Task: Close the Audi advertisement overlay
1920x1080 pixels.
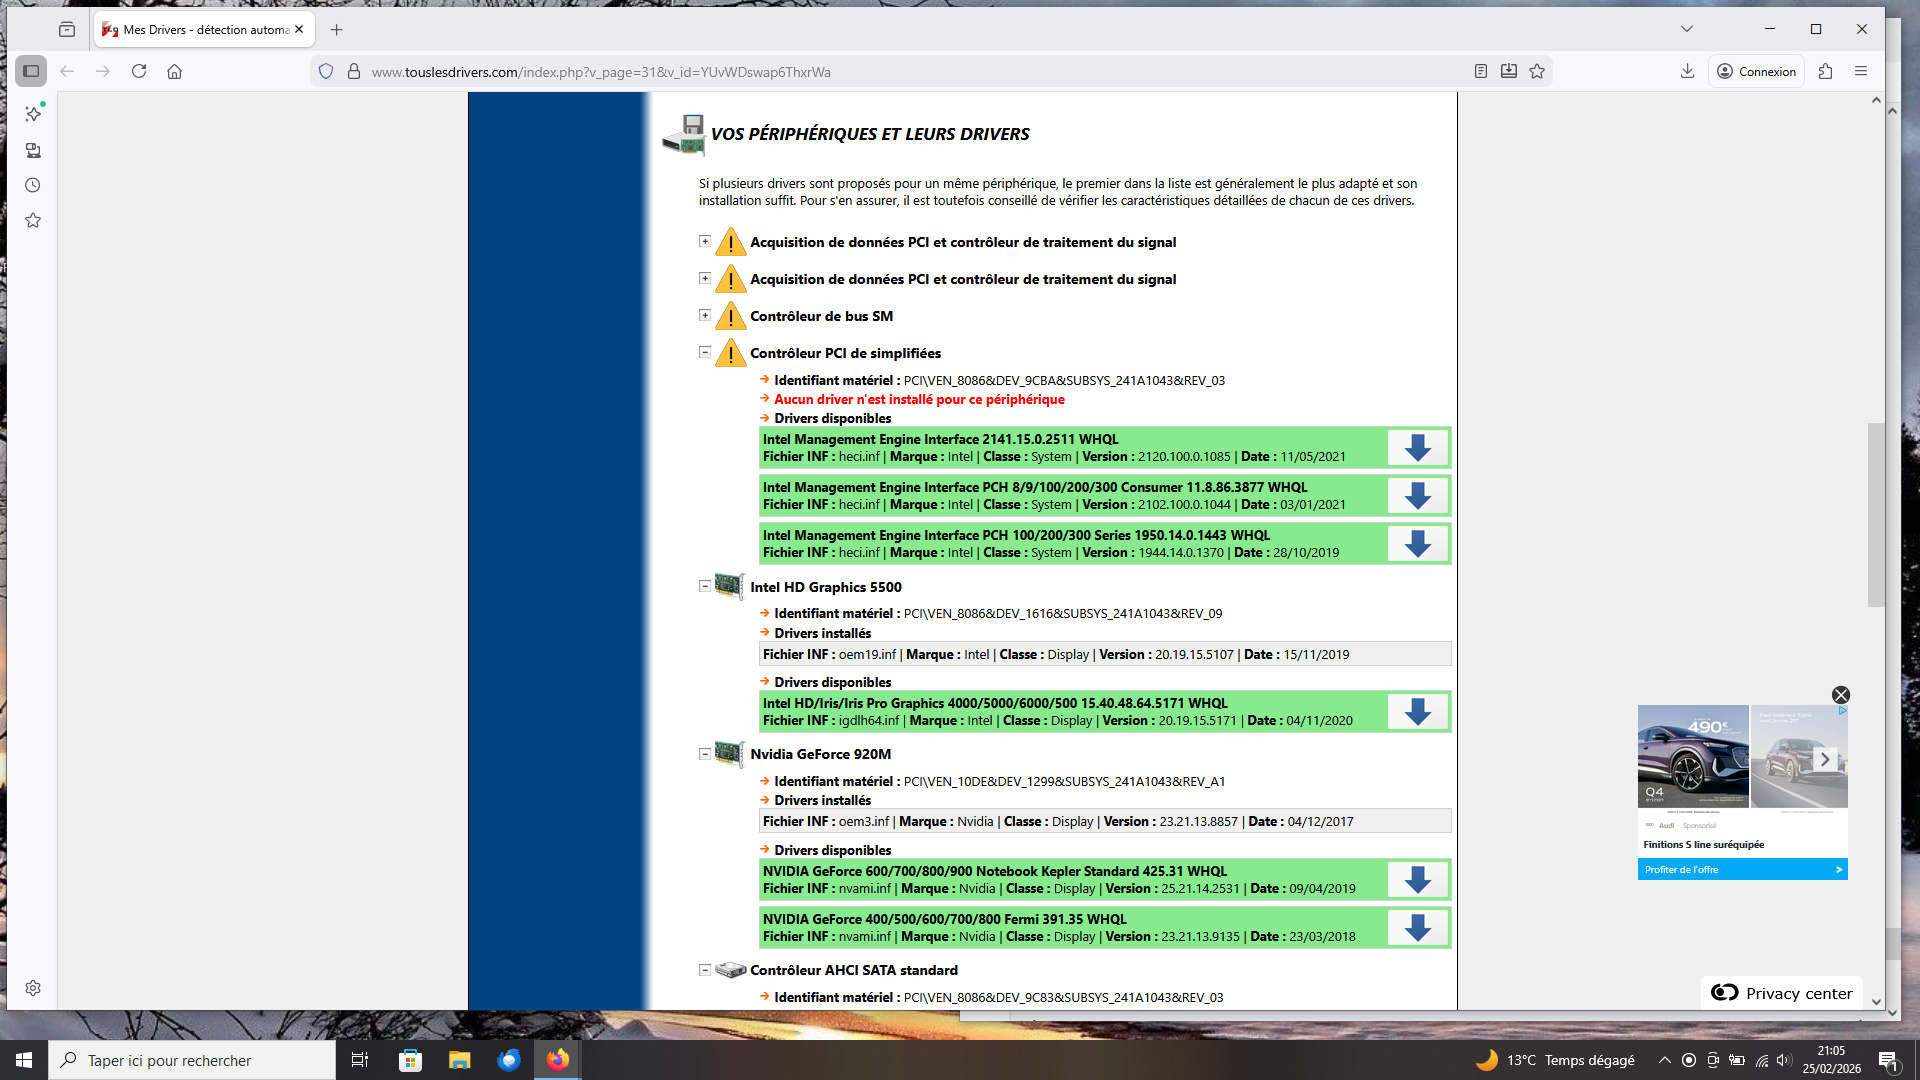Action: [x=1841, y=695]
